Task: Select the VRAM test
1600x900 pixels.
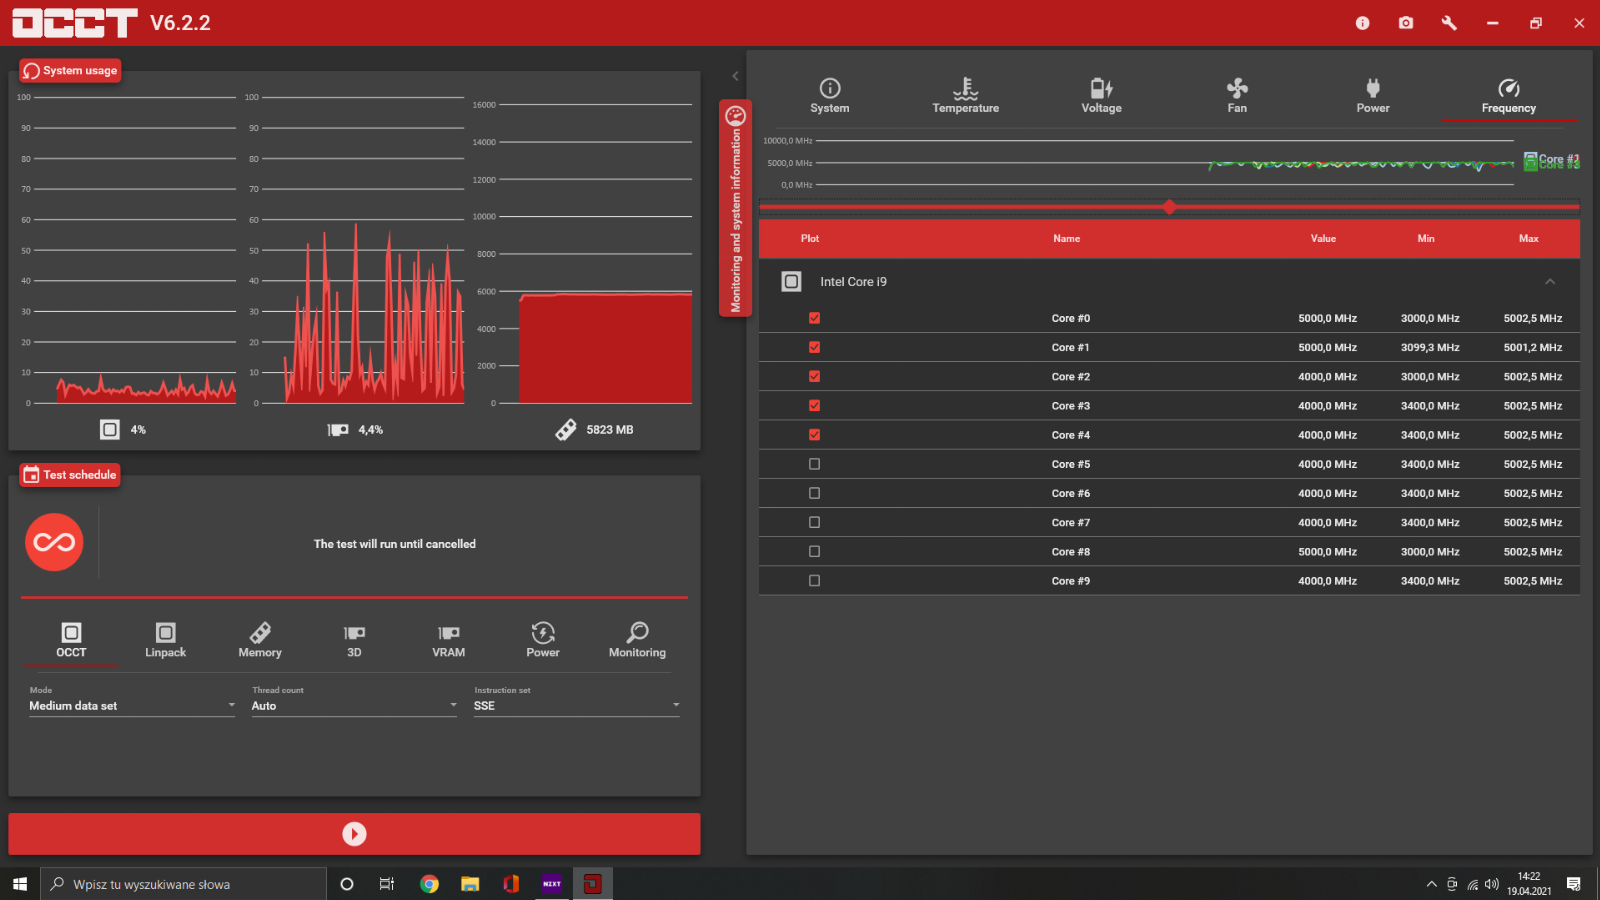Action: [449, 640]
